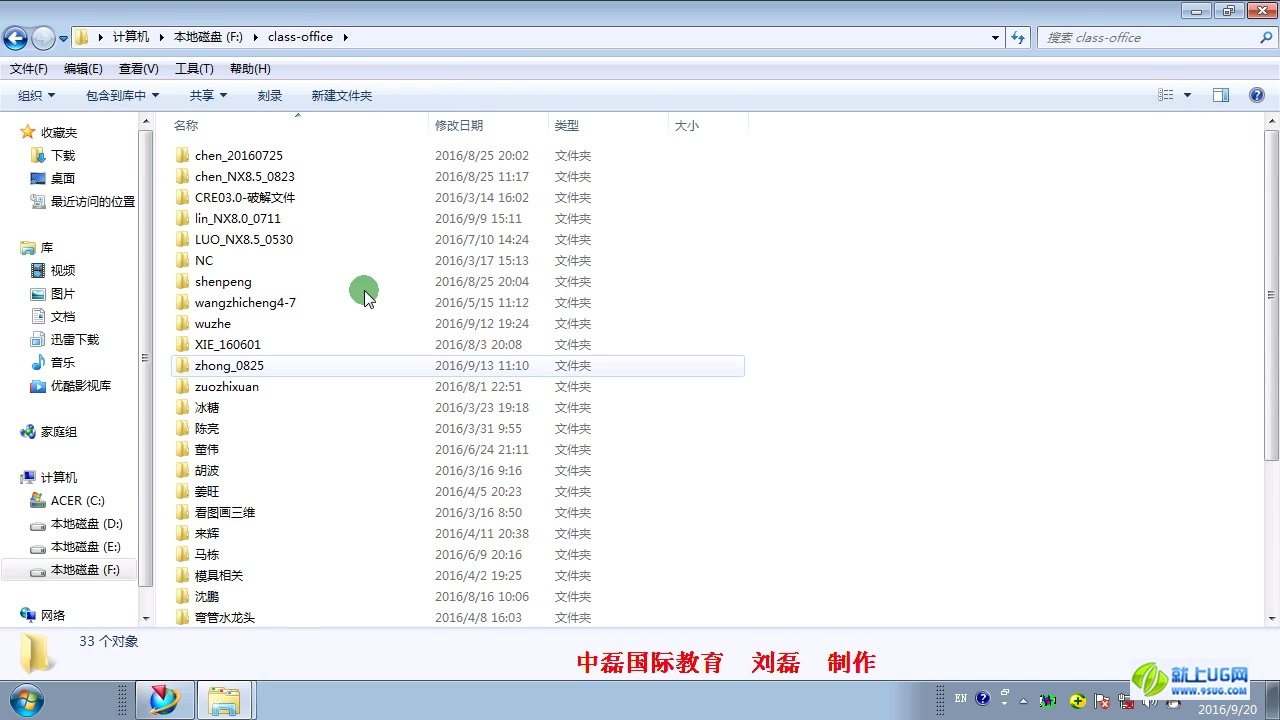Select the 库 library node
This screenshot has height=720, width=1280.
click(47, 248)
